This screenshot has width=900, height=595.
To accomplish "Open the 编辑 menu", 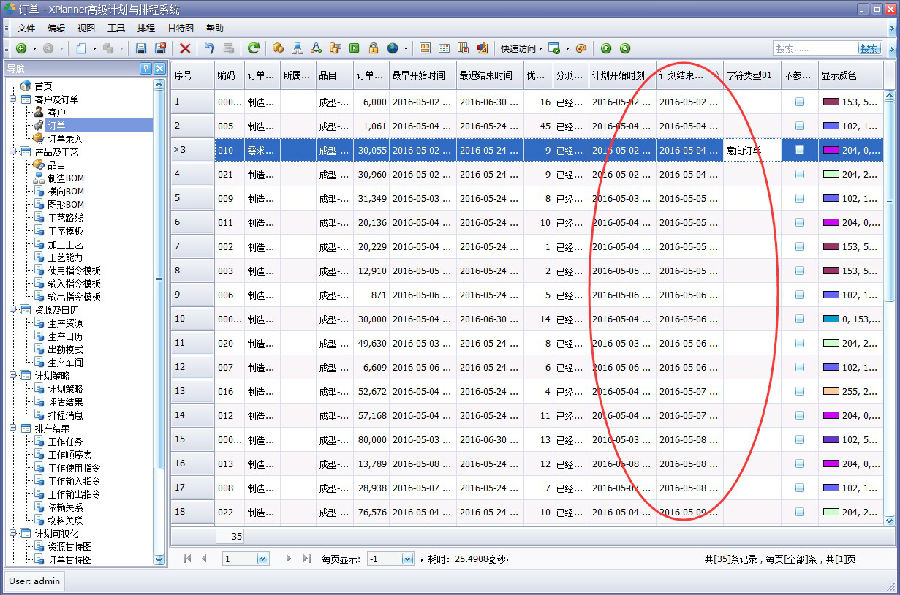I will pyautogui.click(x=56, y=28).
